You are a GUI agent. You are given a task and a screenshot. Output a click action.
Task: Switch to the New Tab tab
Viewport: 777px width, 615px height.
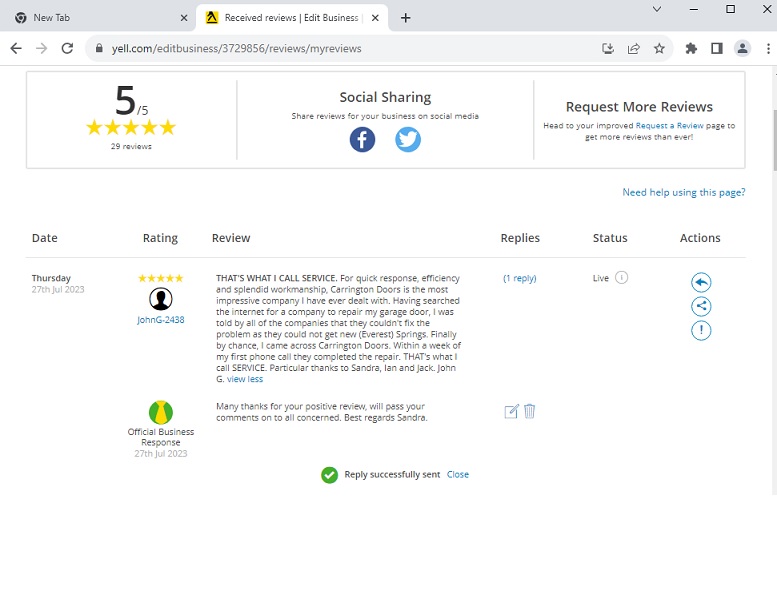[x=99, y=18]
